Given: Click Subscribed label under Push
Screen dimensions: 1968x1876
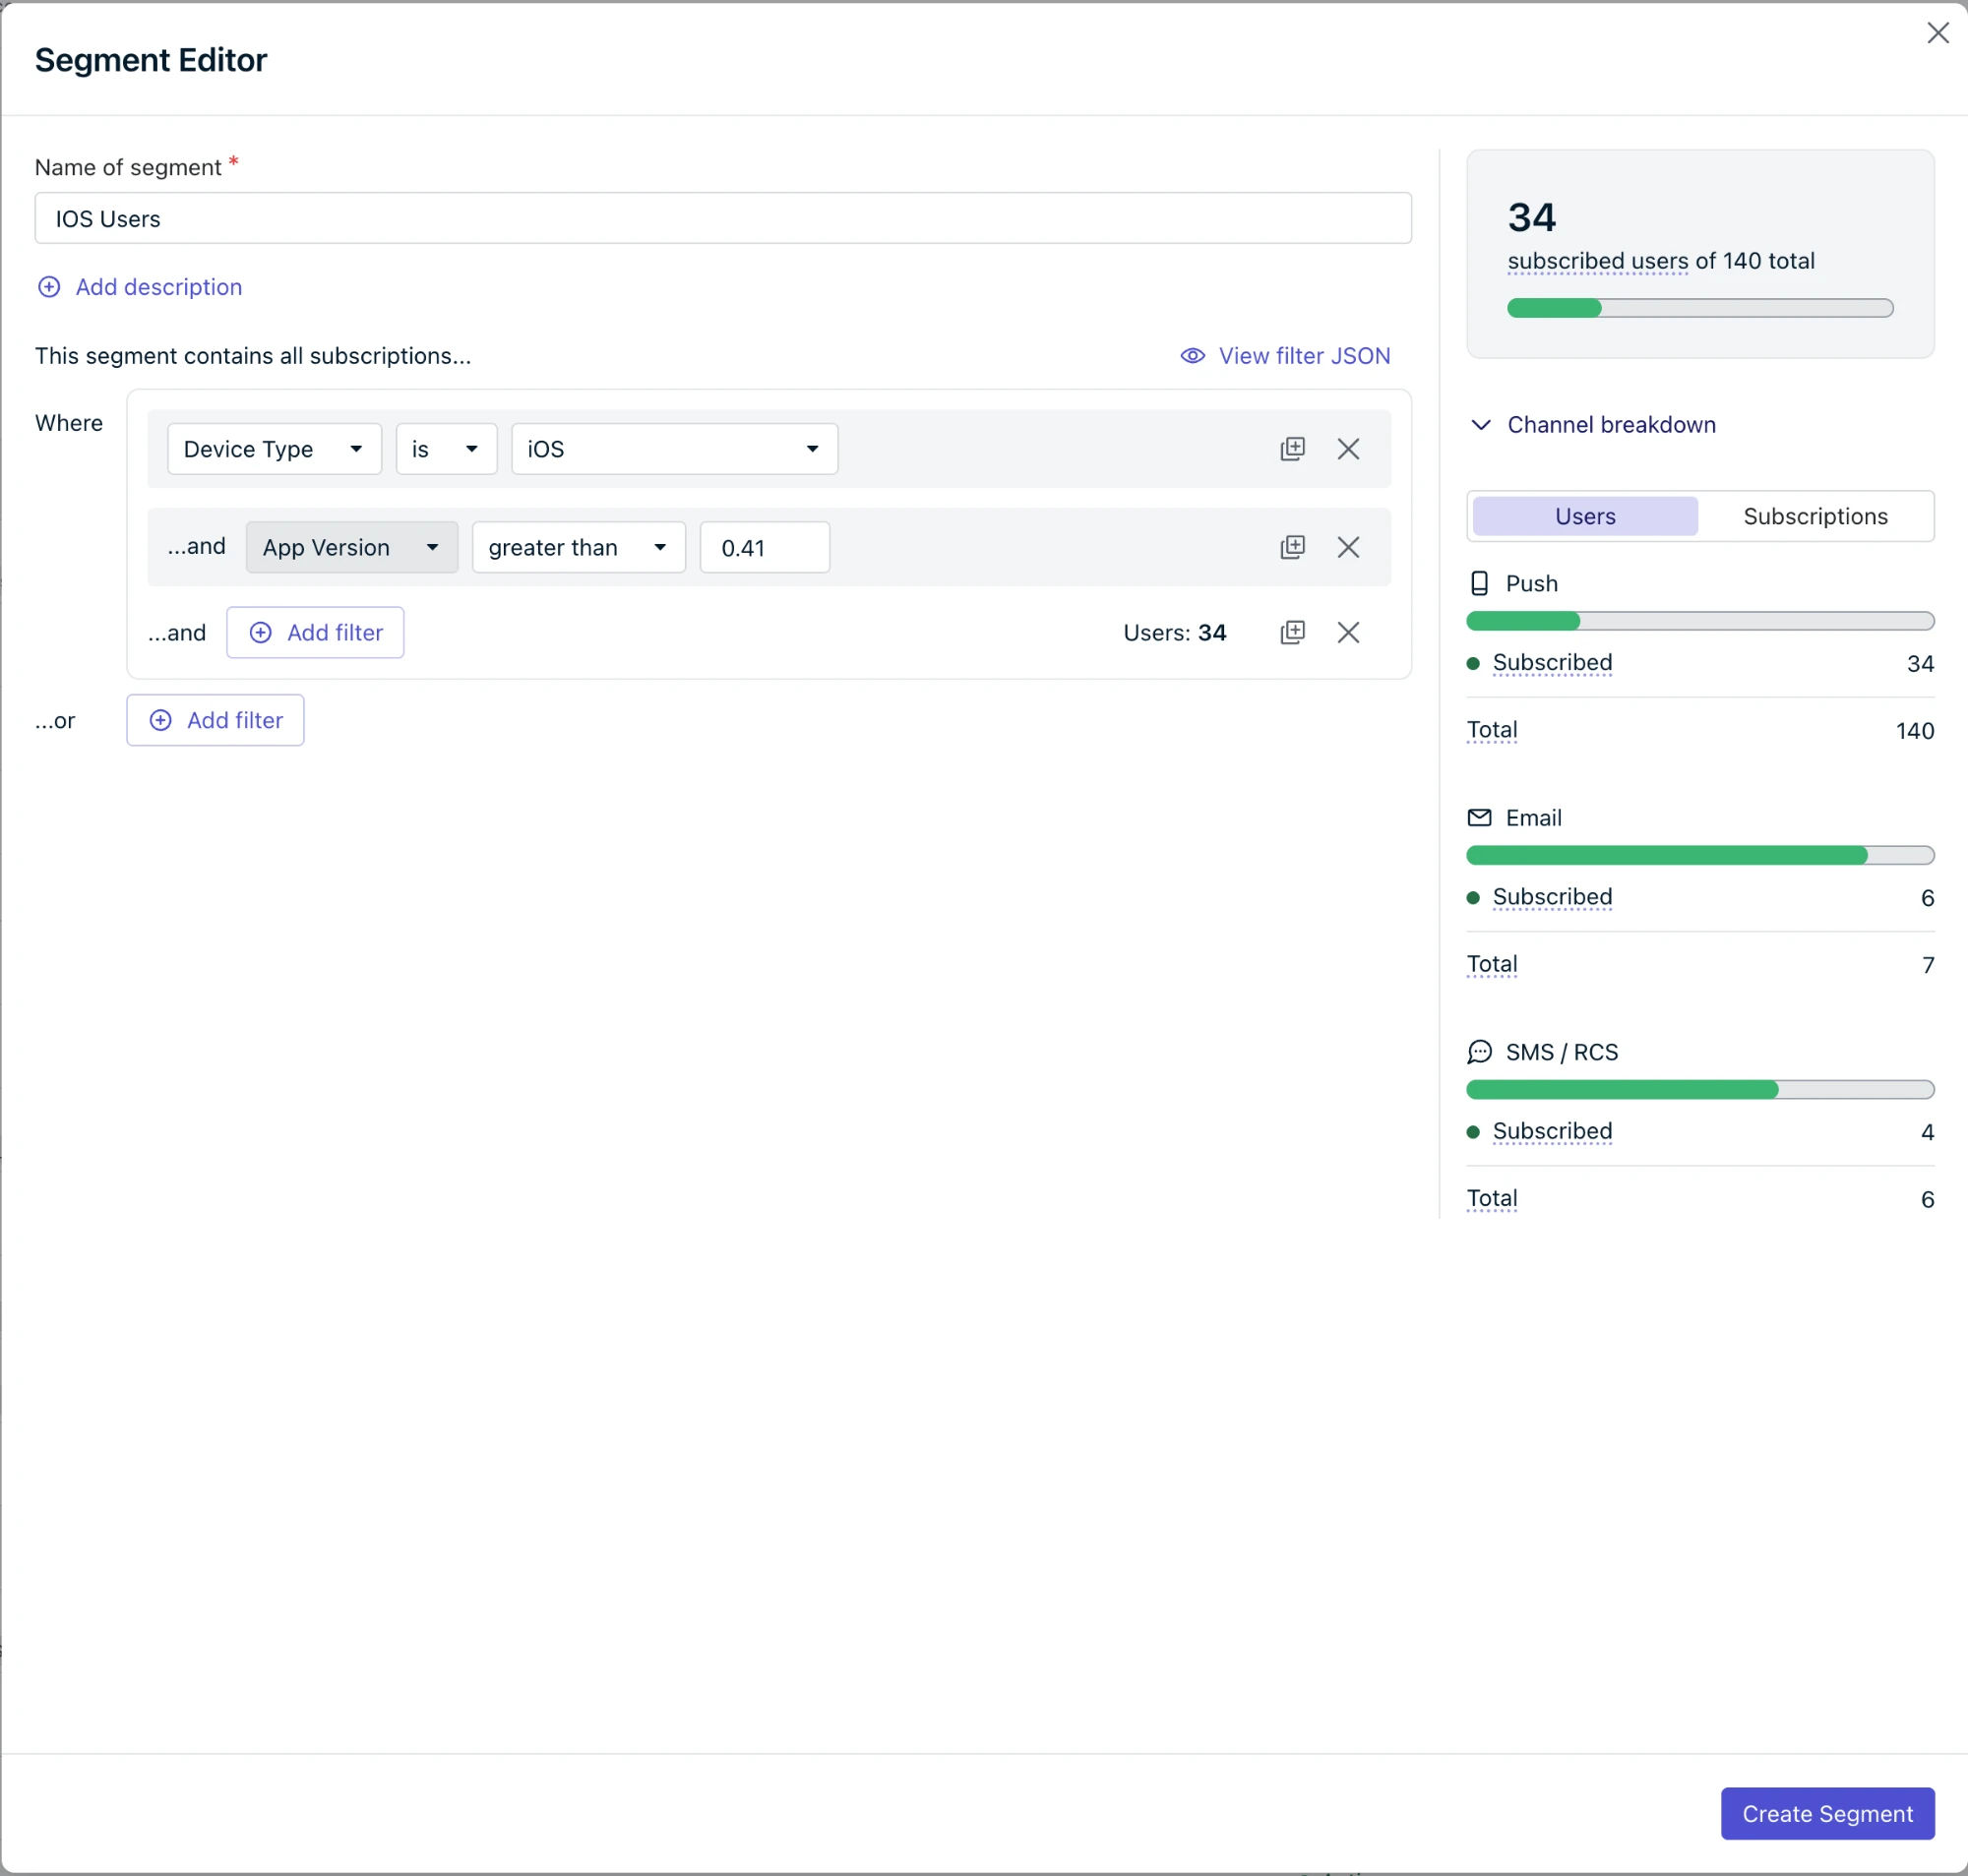Looking at the screenshot, I should point(1552,663).
